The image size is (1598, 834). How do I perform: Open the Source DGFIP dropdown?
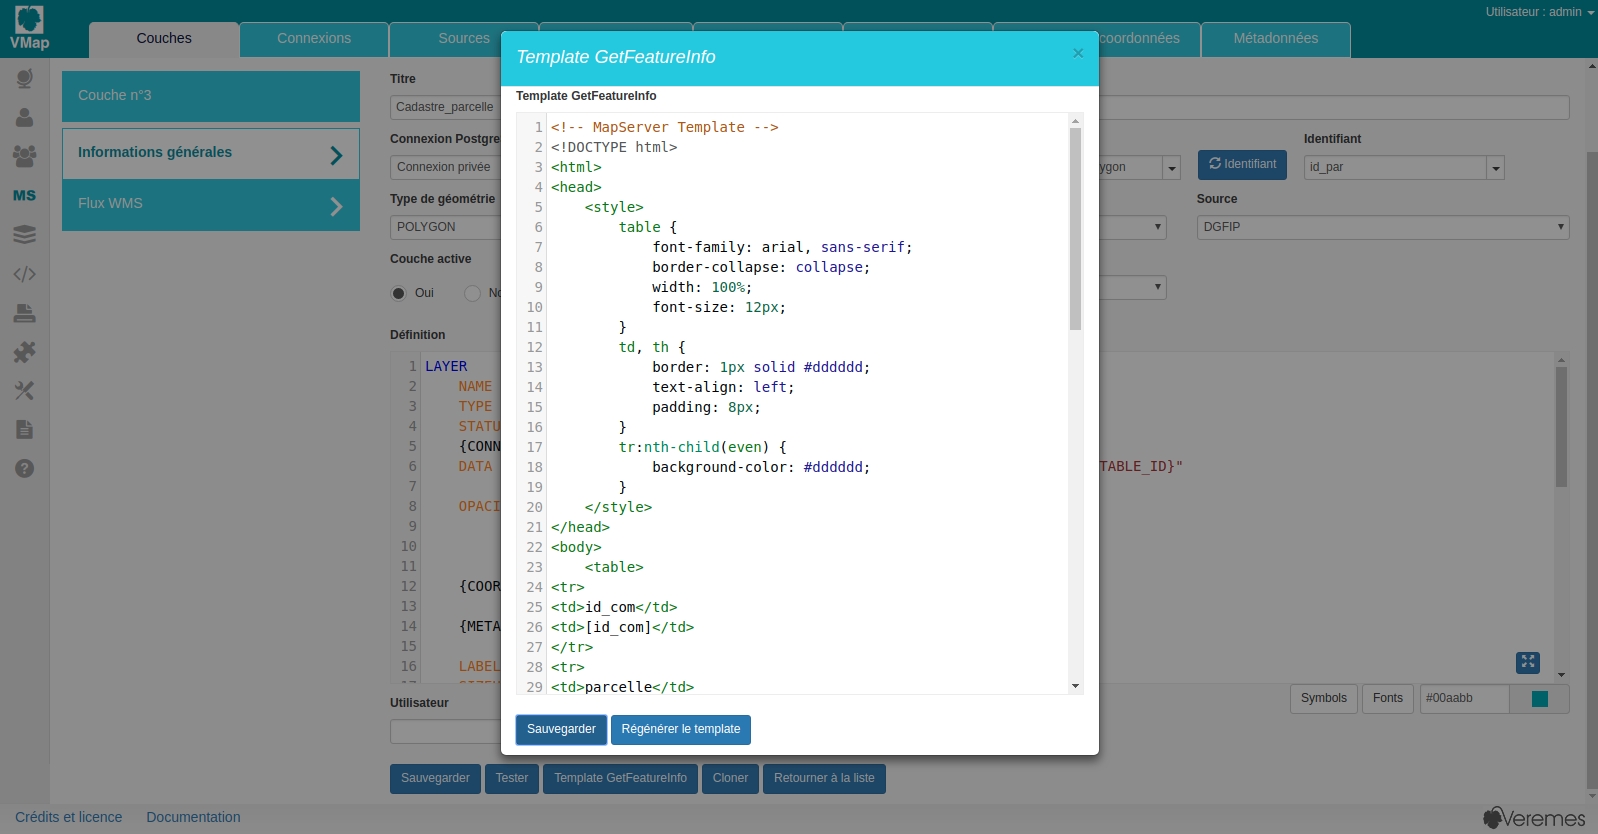click(x=1383, y=227)
